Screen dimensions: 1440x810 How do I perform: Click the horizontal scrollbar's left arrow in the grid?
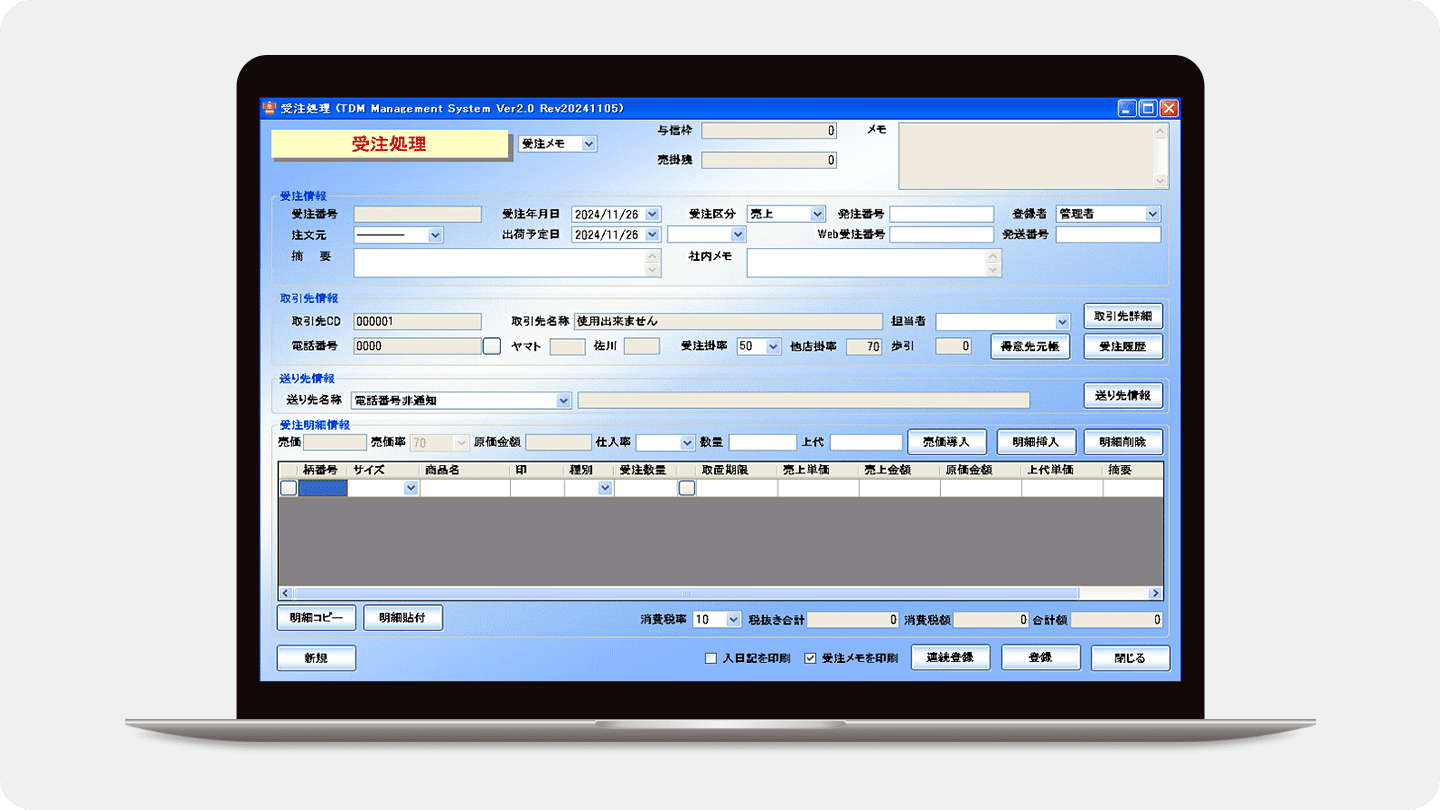[285, 593]
